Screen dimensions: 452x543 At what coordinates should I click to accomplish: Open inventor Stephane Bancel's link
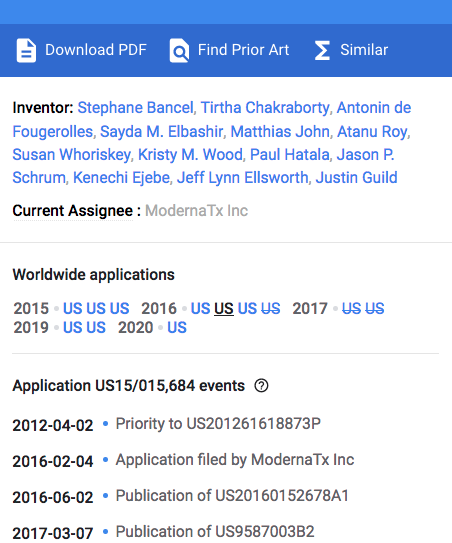coord(135,108)
